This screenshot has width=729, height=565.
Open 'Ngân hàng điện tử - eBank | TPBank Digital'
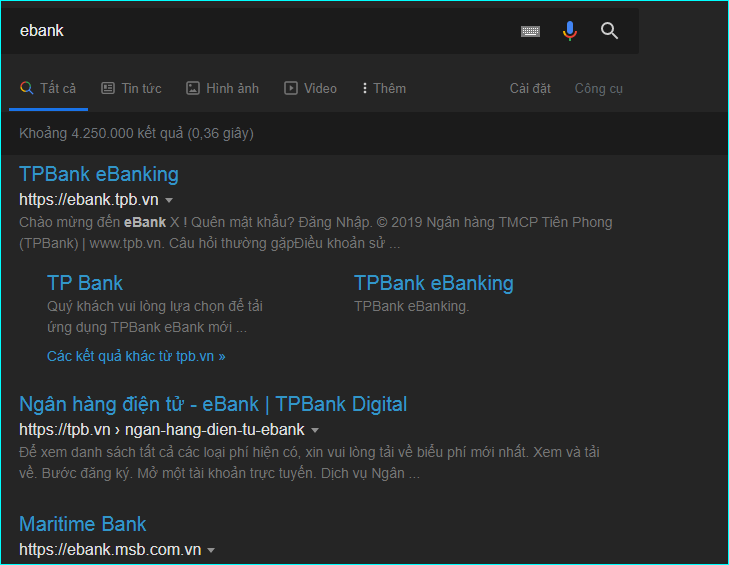click(x=213, y=404)
